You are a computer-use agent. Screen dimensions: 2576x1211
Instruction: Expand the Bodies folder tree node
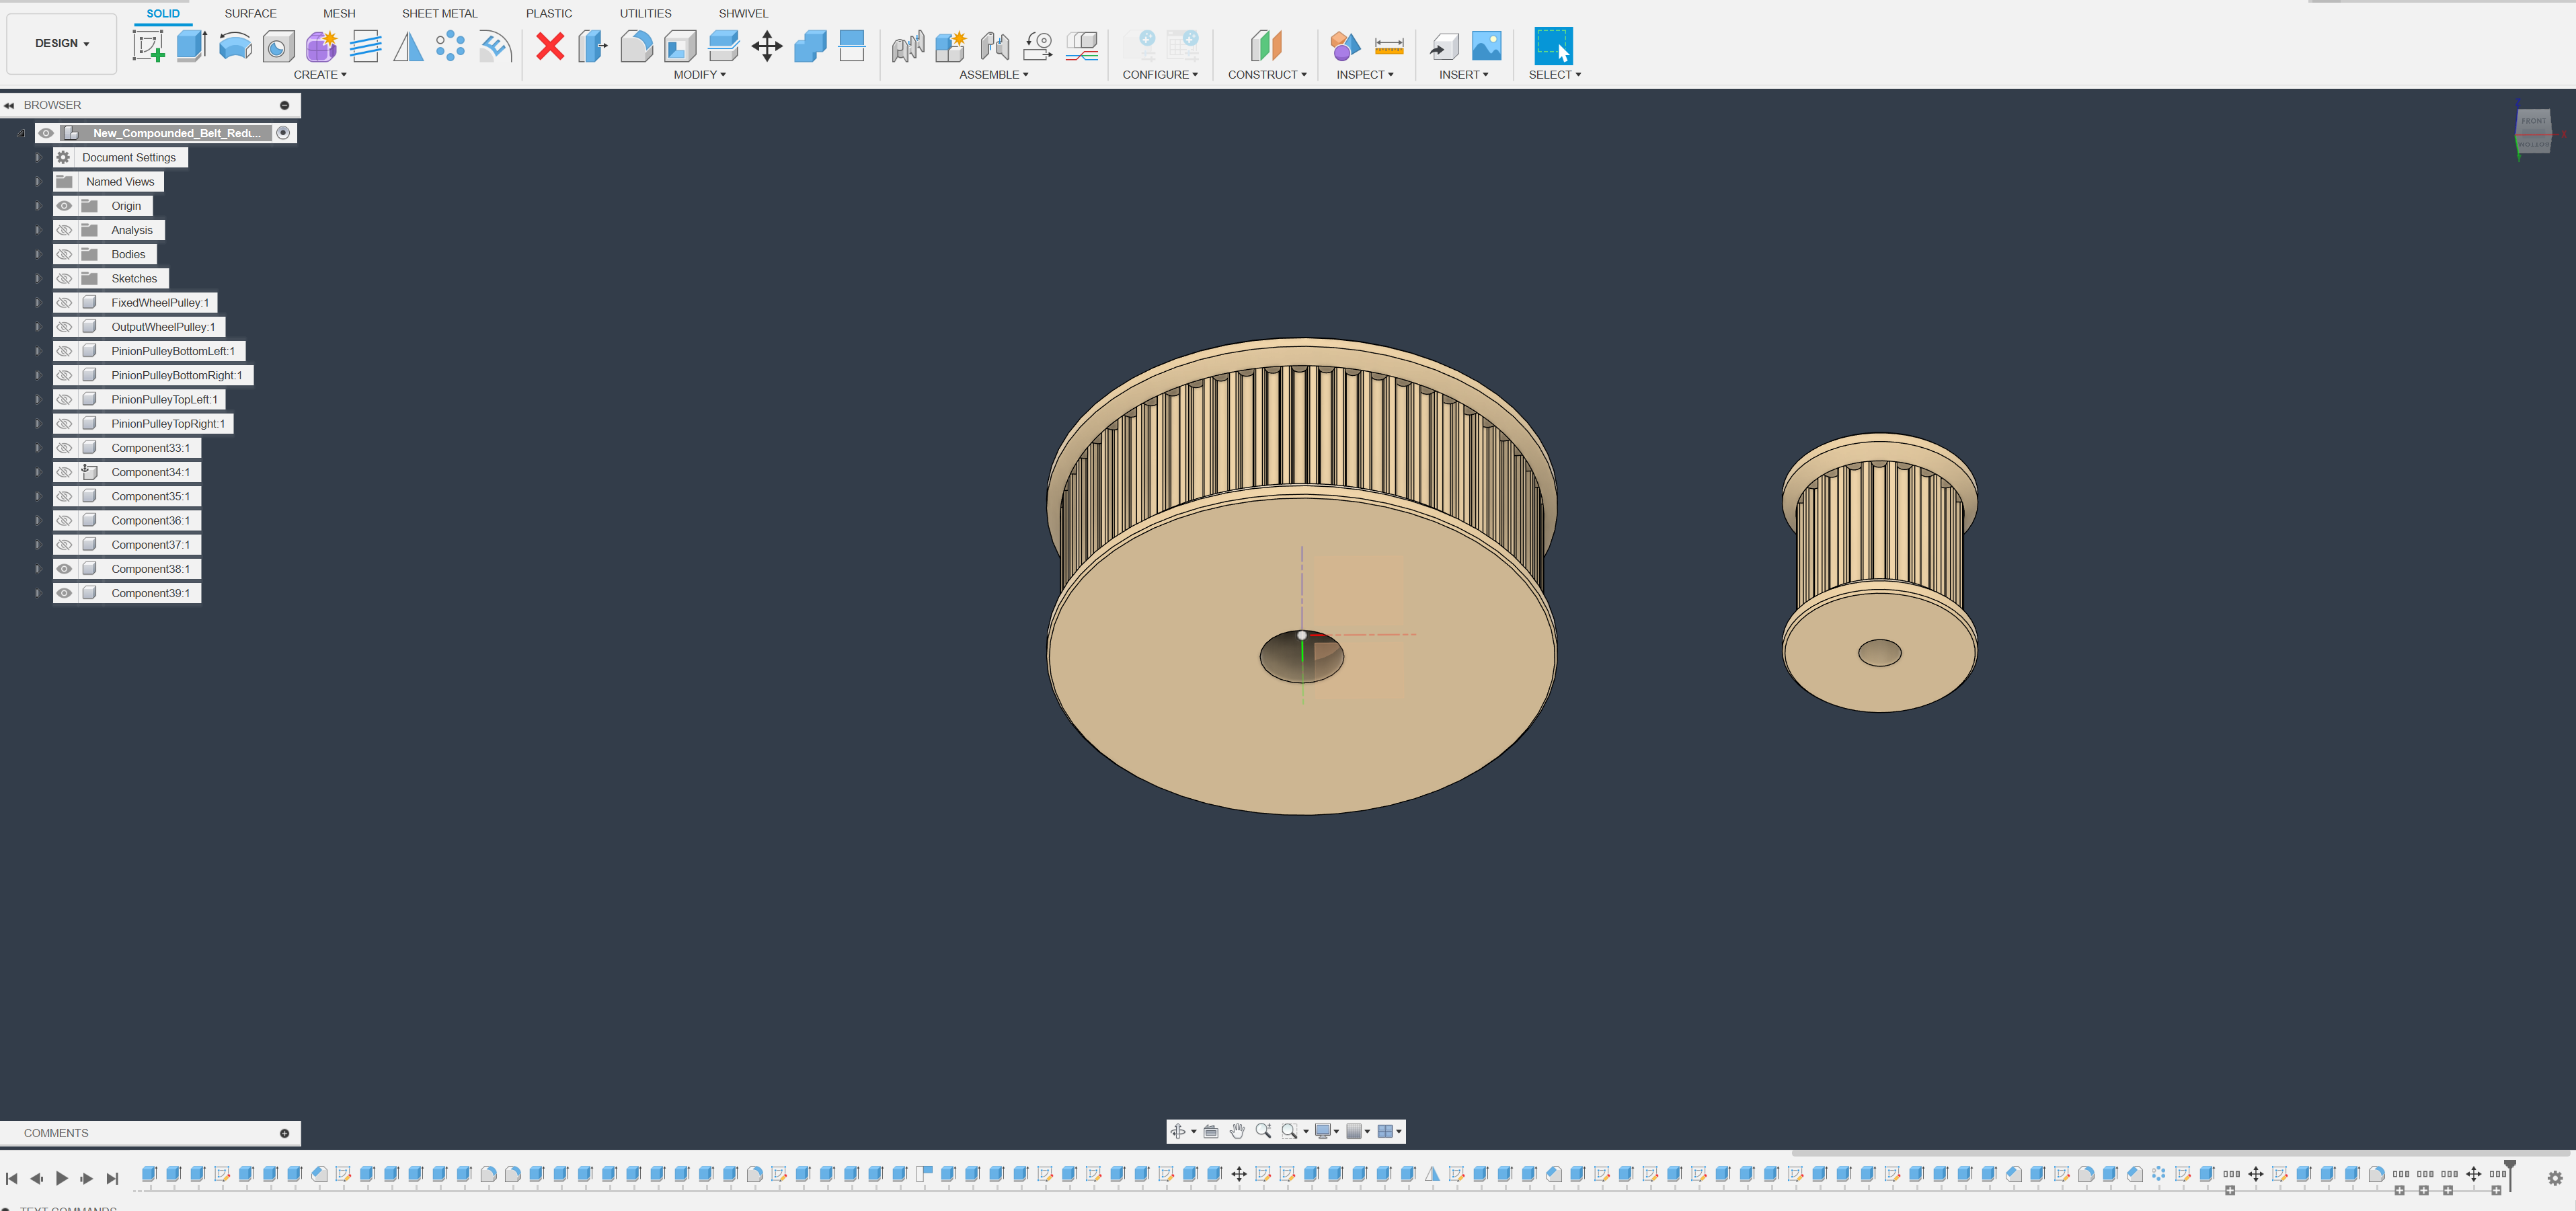(38, 254)
